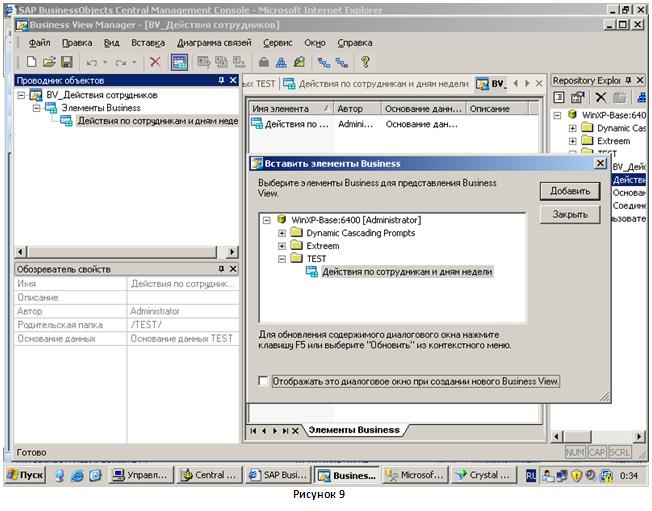Click the Добавить button
Image resolution: width=652 pixels, height=511 pixels.
pyautogui.click(x=570, y=191)
